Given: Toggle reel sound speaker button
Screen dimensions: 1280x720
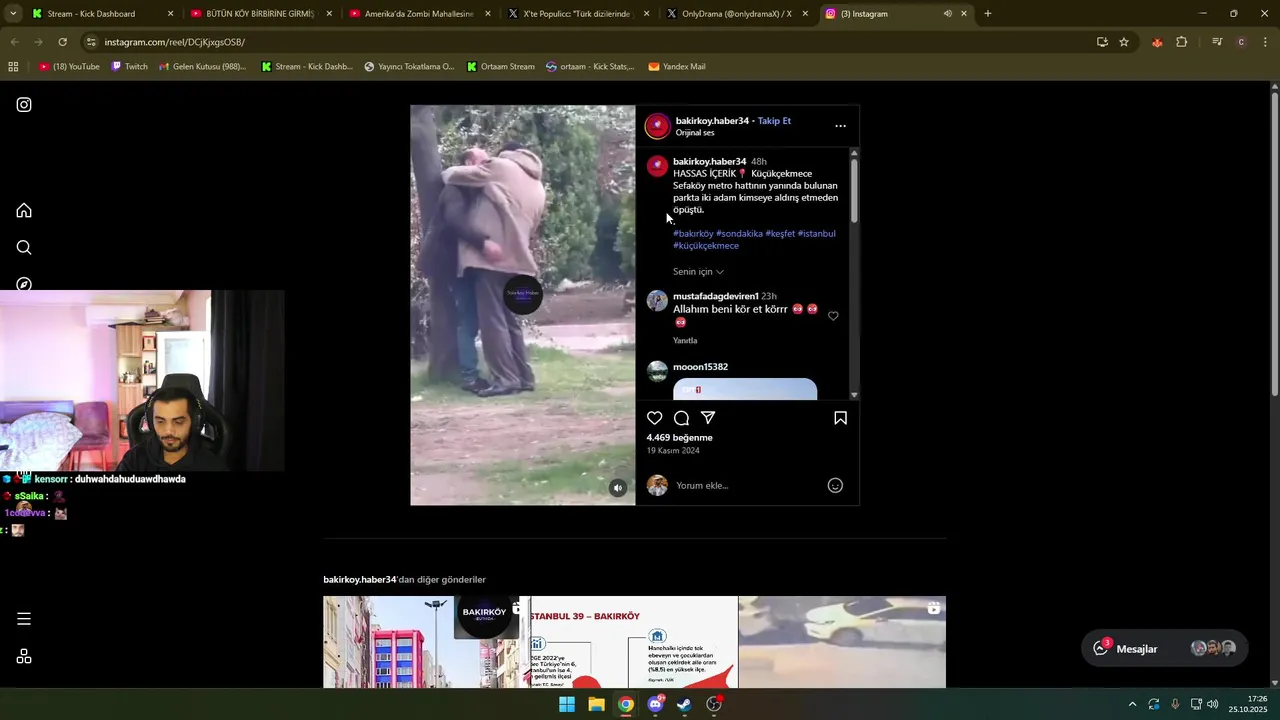Looking at the screenshot, I should pos(618,488).
